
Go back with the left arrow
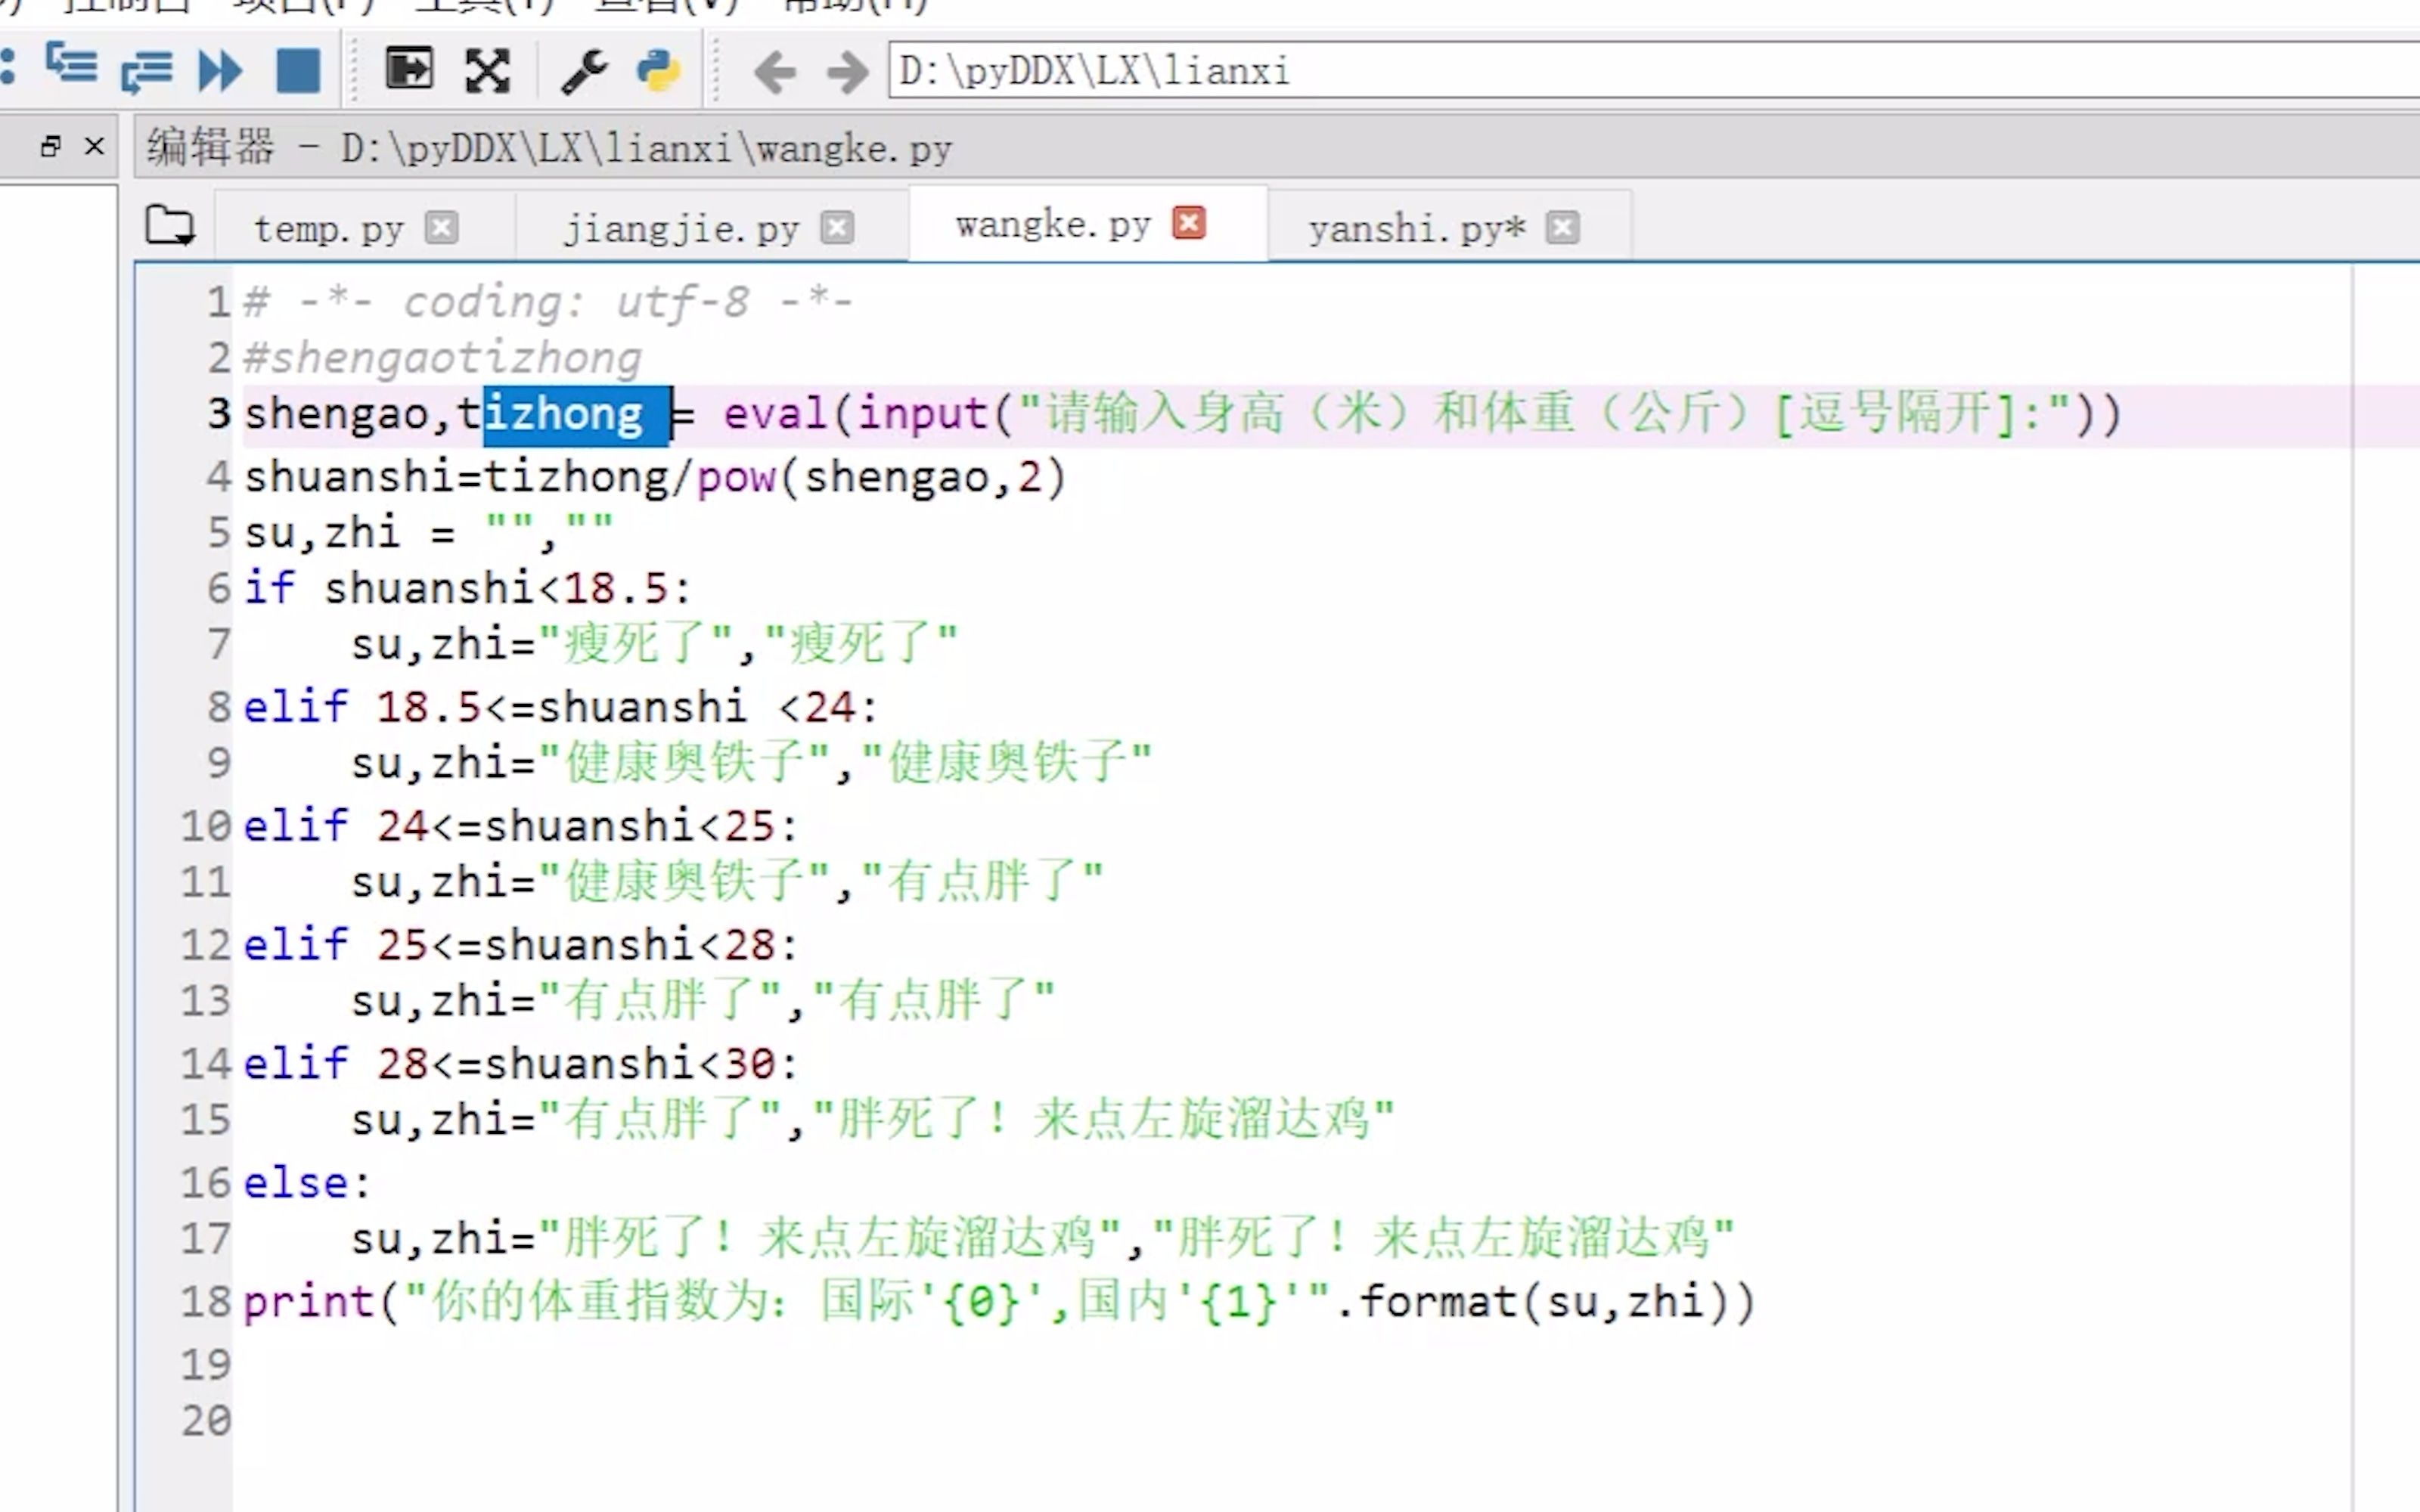point(774,72)
